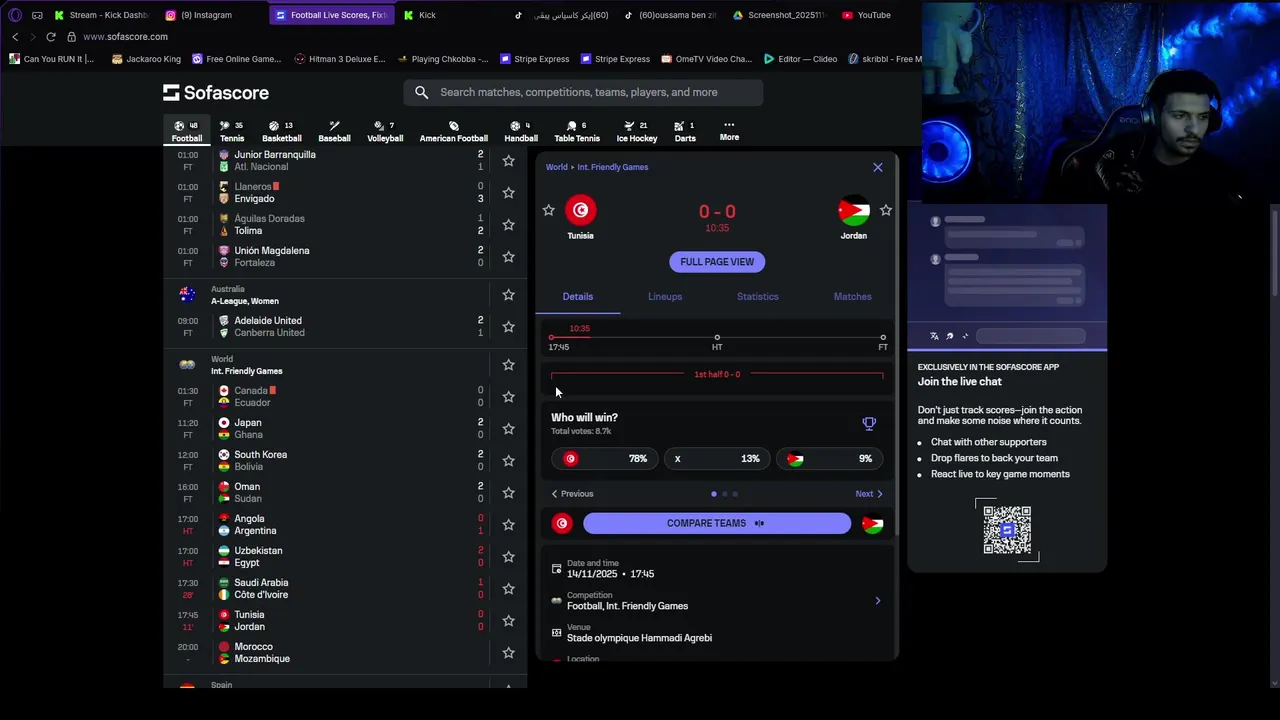Star the Junior Barranquilla vs Atl. Nacional match
The height and width of the screenshot is (720, 1280).
pyautogui.click(x=508, y=161)
